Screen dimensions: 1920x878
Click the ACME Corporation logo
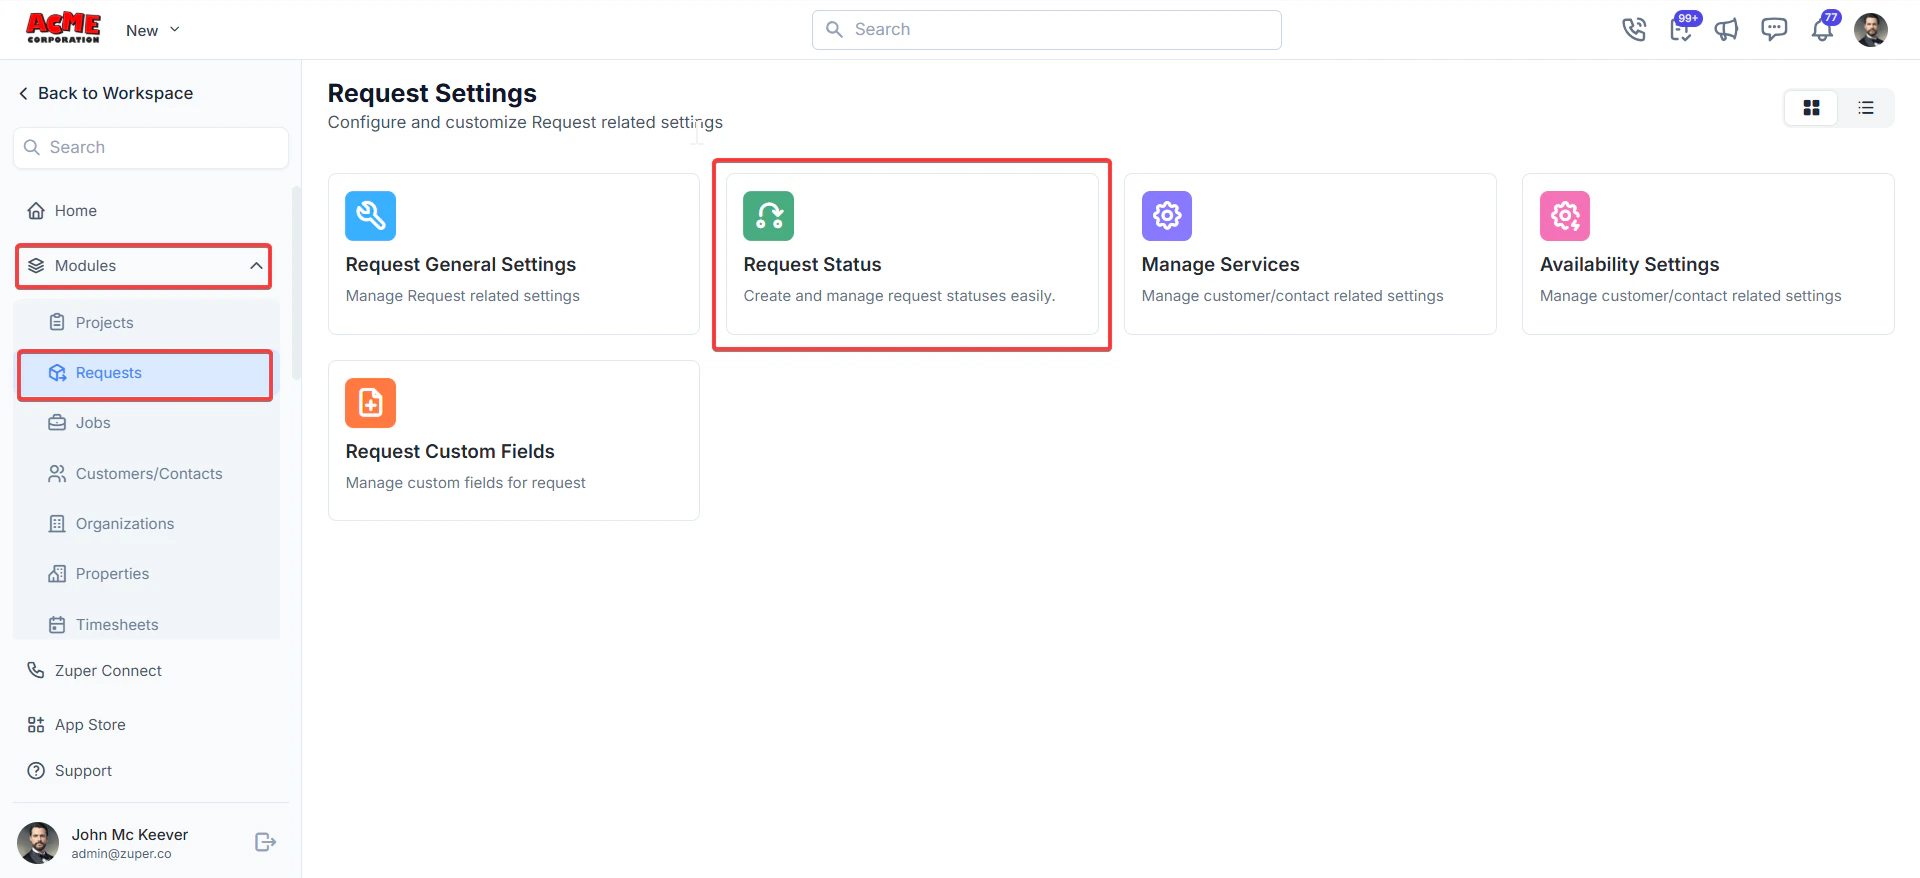click(63, 28)
